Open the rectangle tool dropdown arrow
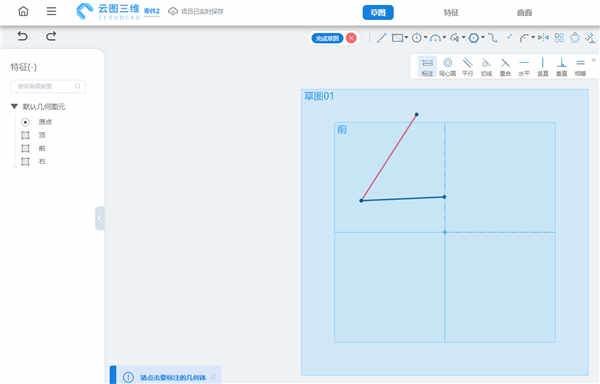Viewport: 600px width, 384px height. pyautogui.click(x=406, y=37)
